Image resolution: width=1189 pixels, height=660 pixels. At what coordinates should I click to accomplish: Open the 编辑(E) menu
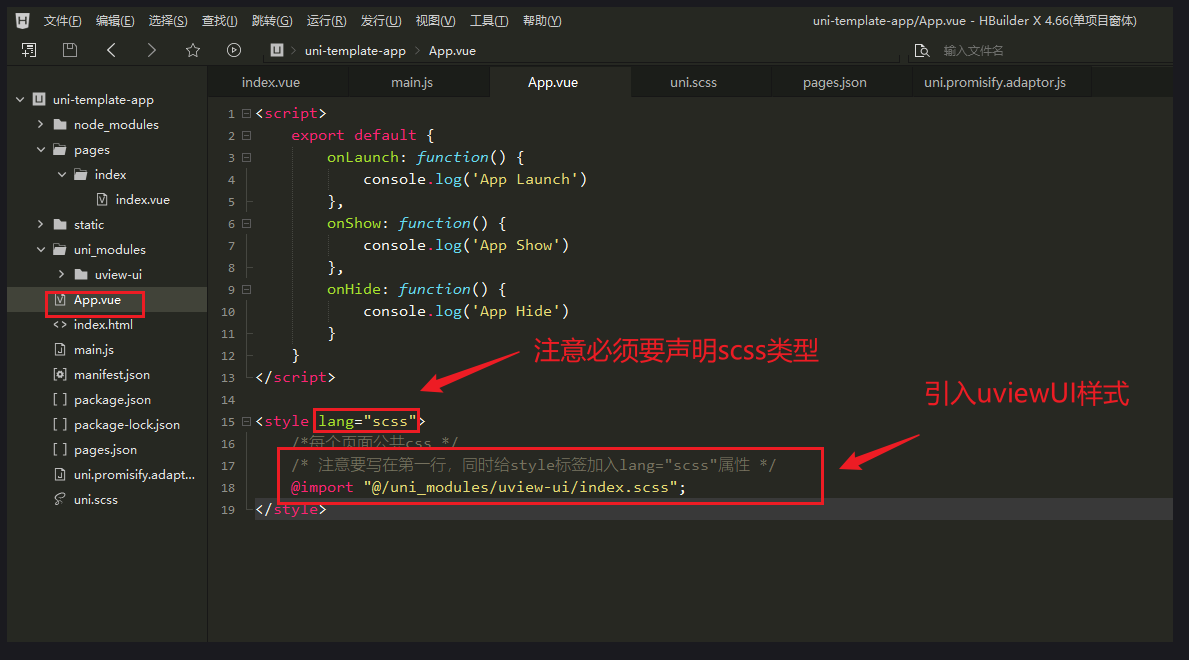(115, 20)
